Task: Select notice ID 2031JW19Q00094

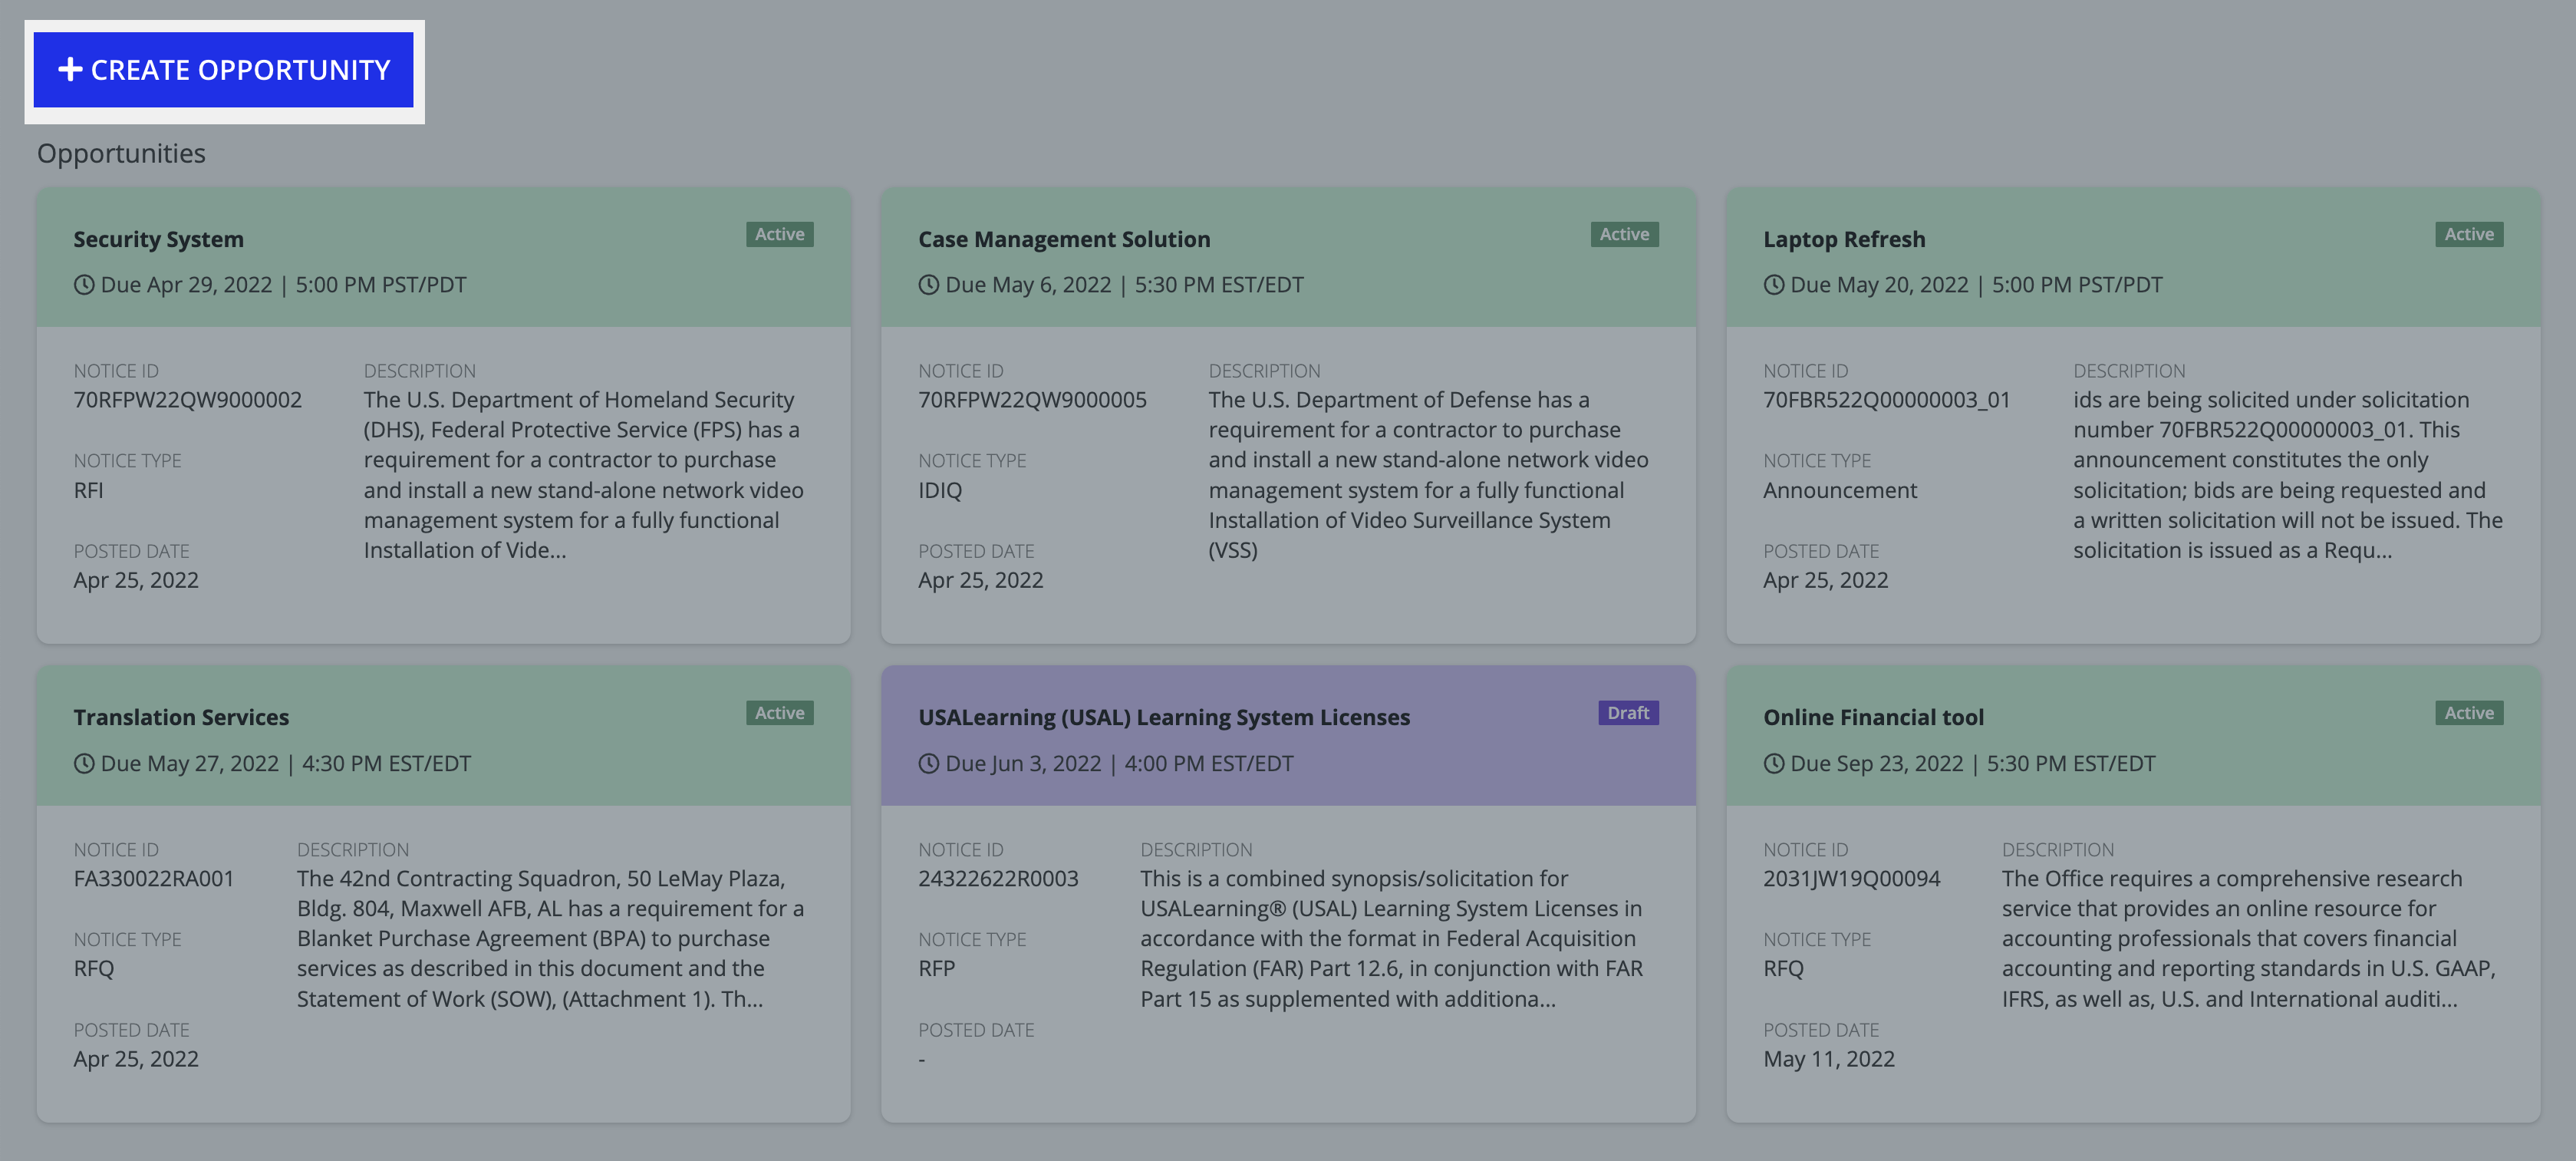Action: [x=1851, y=879]
